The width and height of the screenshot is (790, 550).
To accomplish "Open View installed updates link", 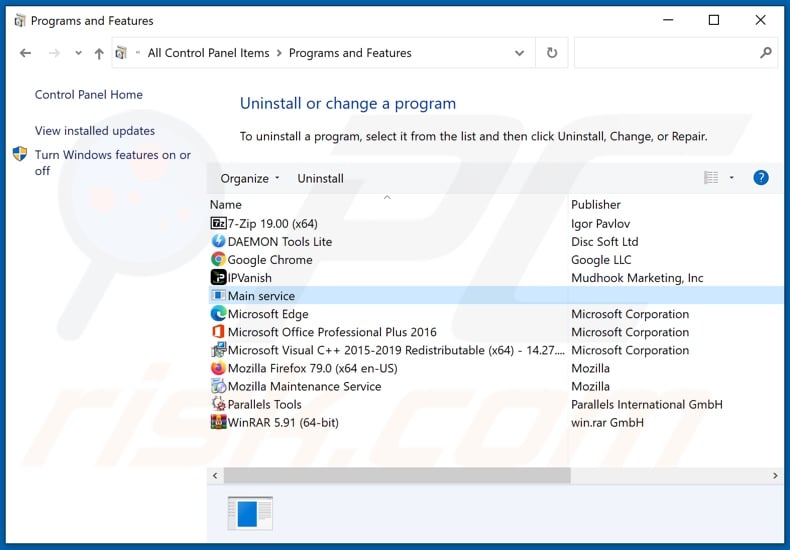I will 95,131.
